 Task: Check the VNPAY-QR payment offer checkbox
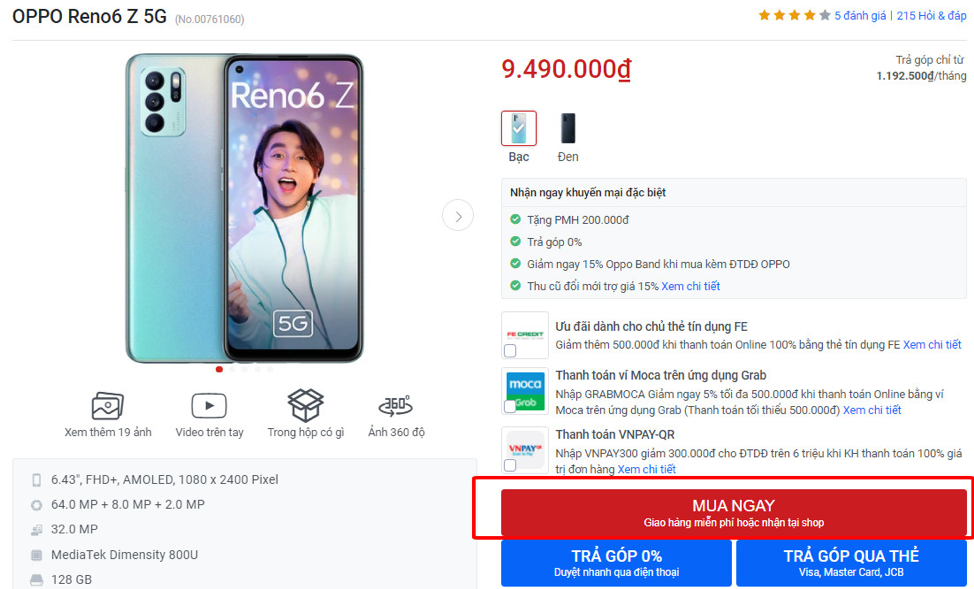[x=511, y=465]
